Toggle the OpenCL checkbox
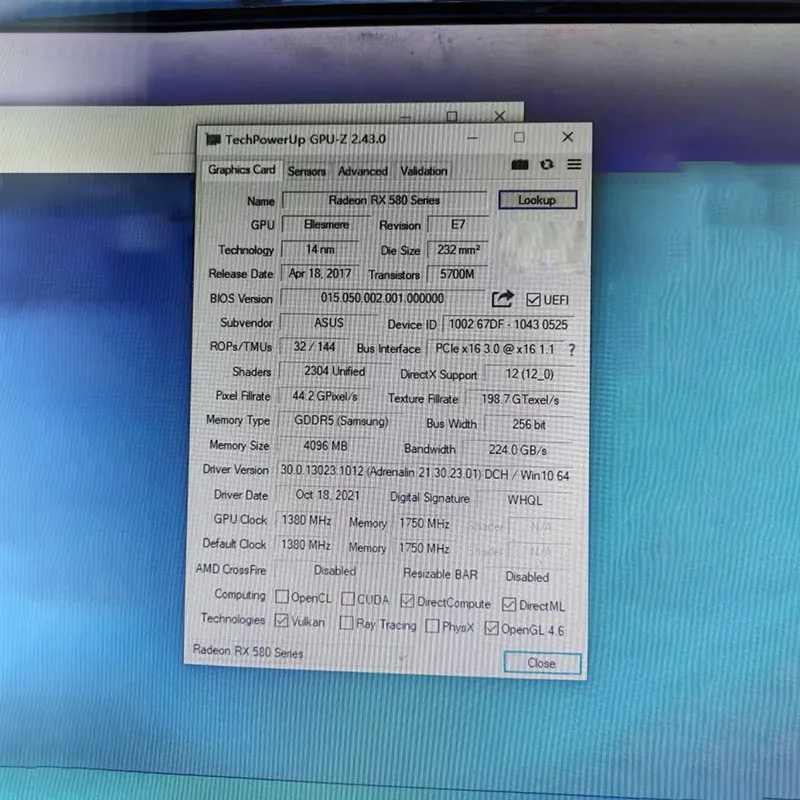This screenshot has height=800, width=800. tap(282, 596)
